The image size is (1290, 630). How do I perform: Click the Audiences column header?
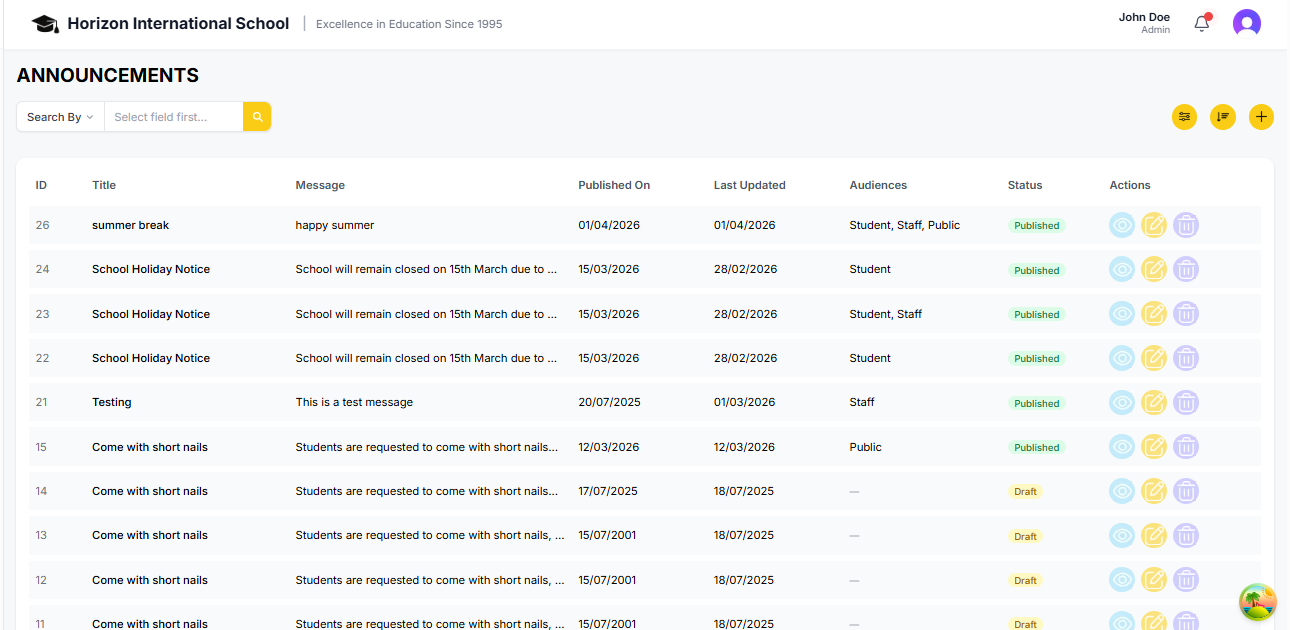pos(878,185)
